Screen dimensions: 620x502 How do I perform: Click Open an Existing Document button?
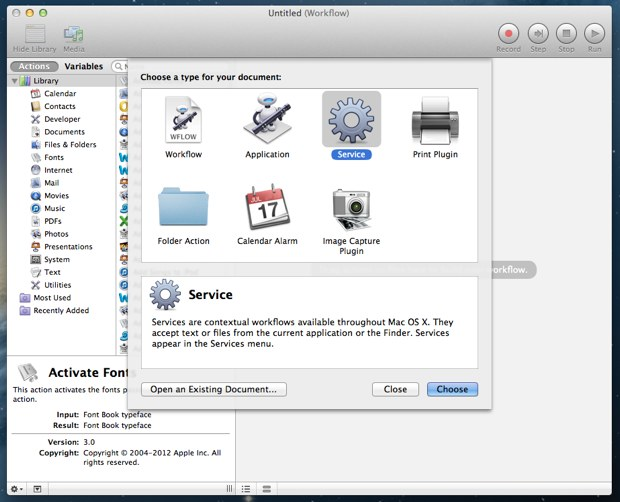click(214, 389)
